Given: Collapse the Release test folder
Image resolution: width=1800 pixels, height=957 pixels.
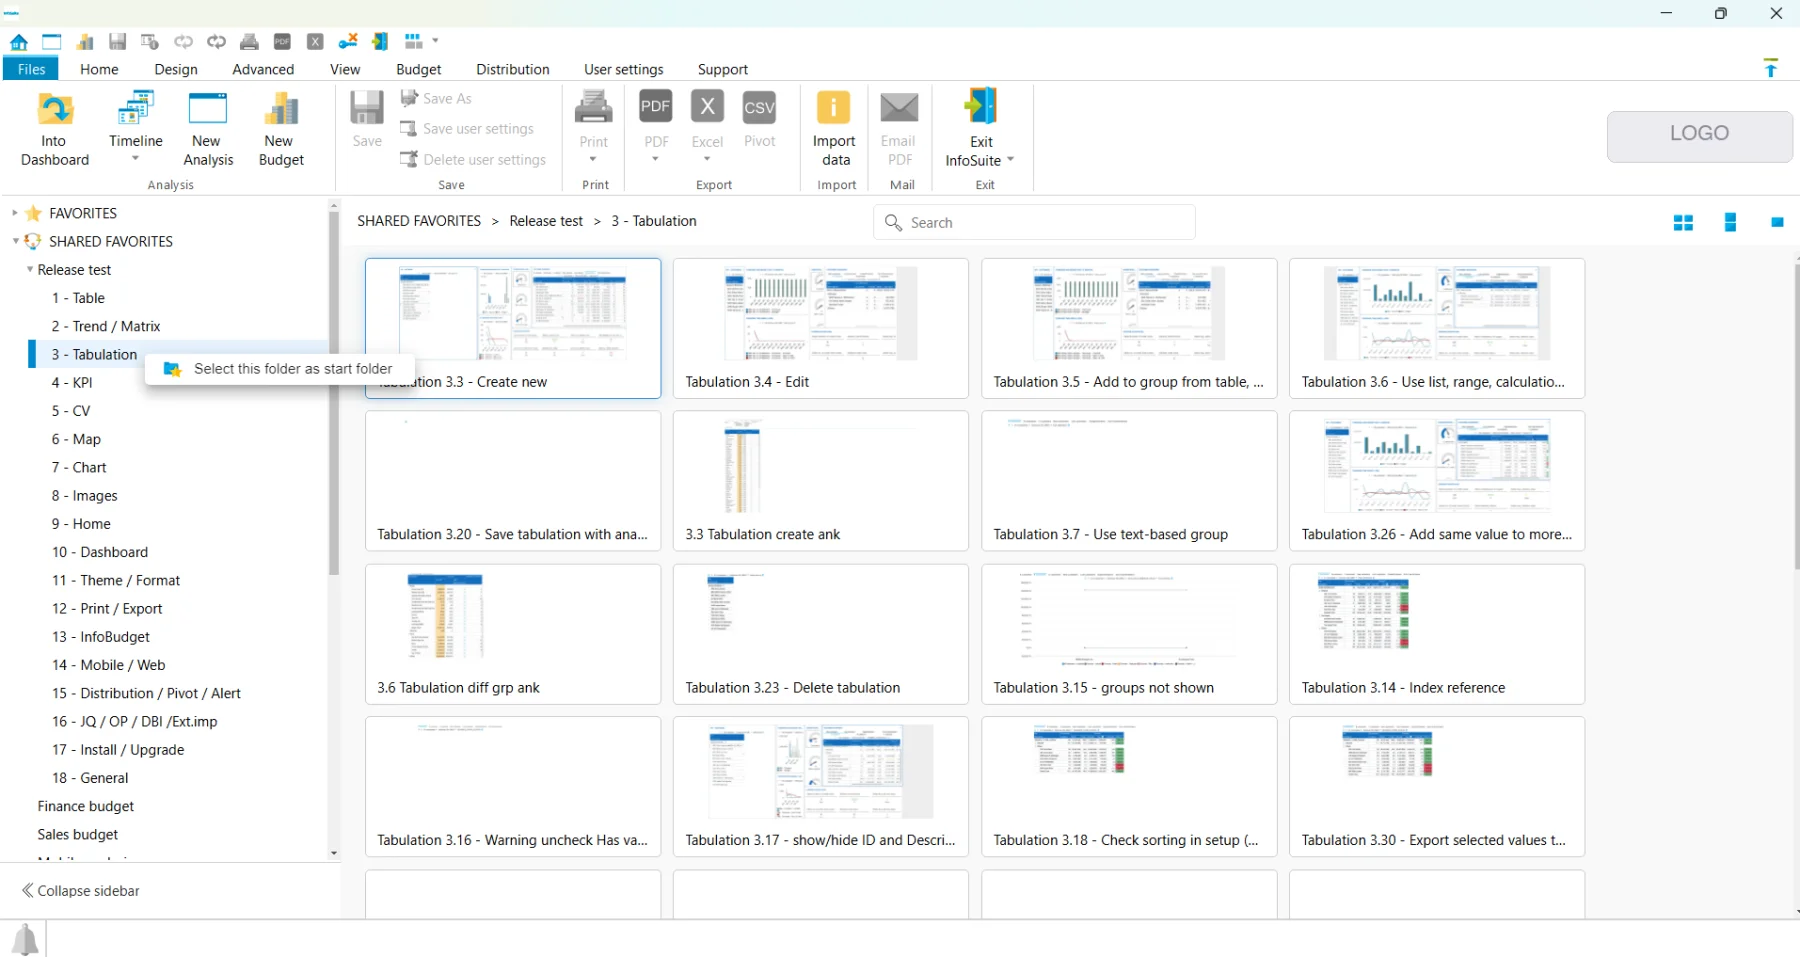Looking at the screenshot, I should click(x=30, y=270).
